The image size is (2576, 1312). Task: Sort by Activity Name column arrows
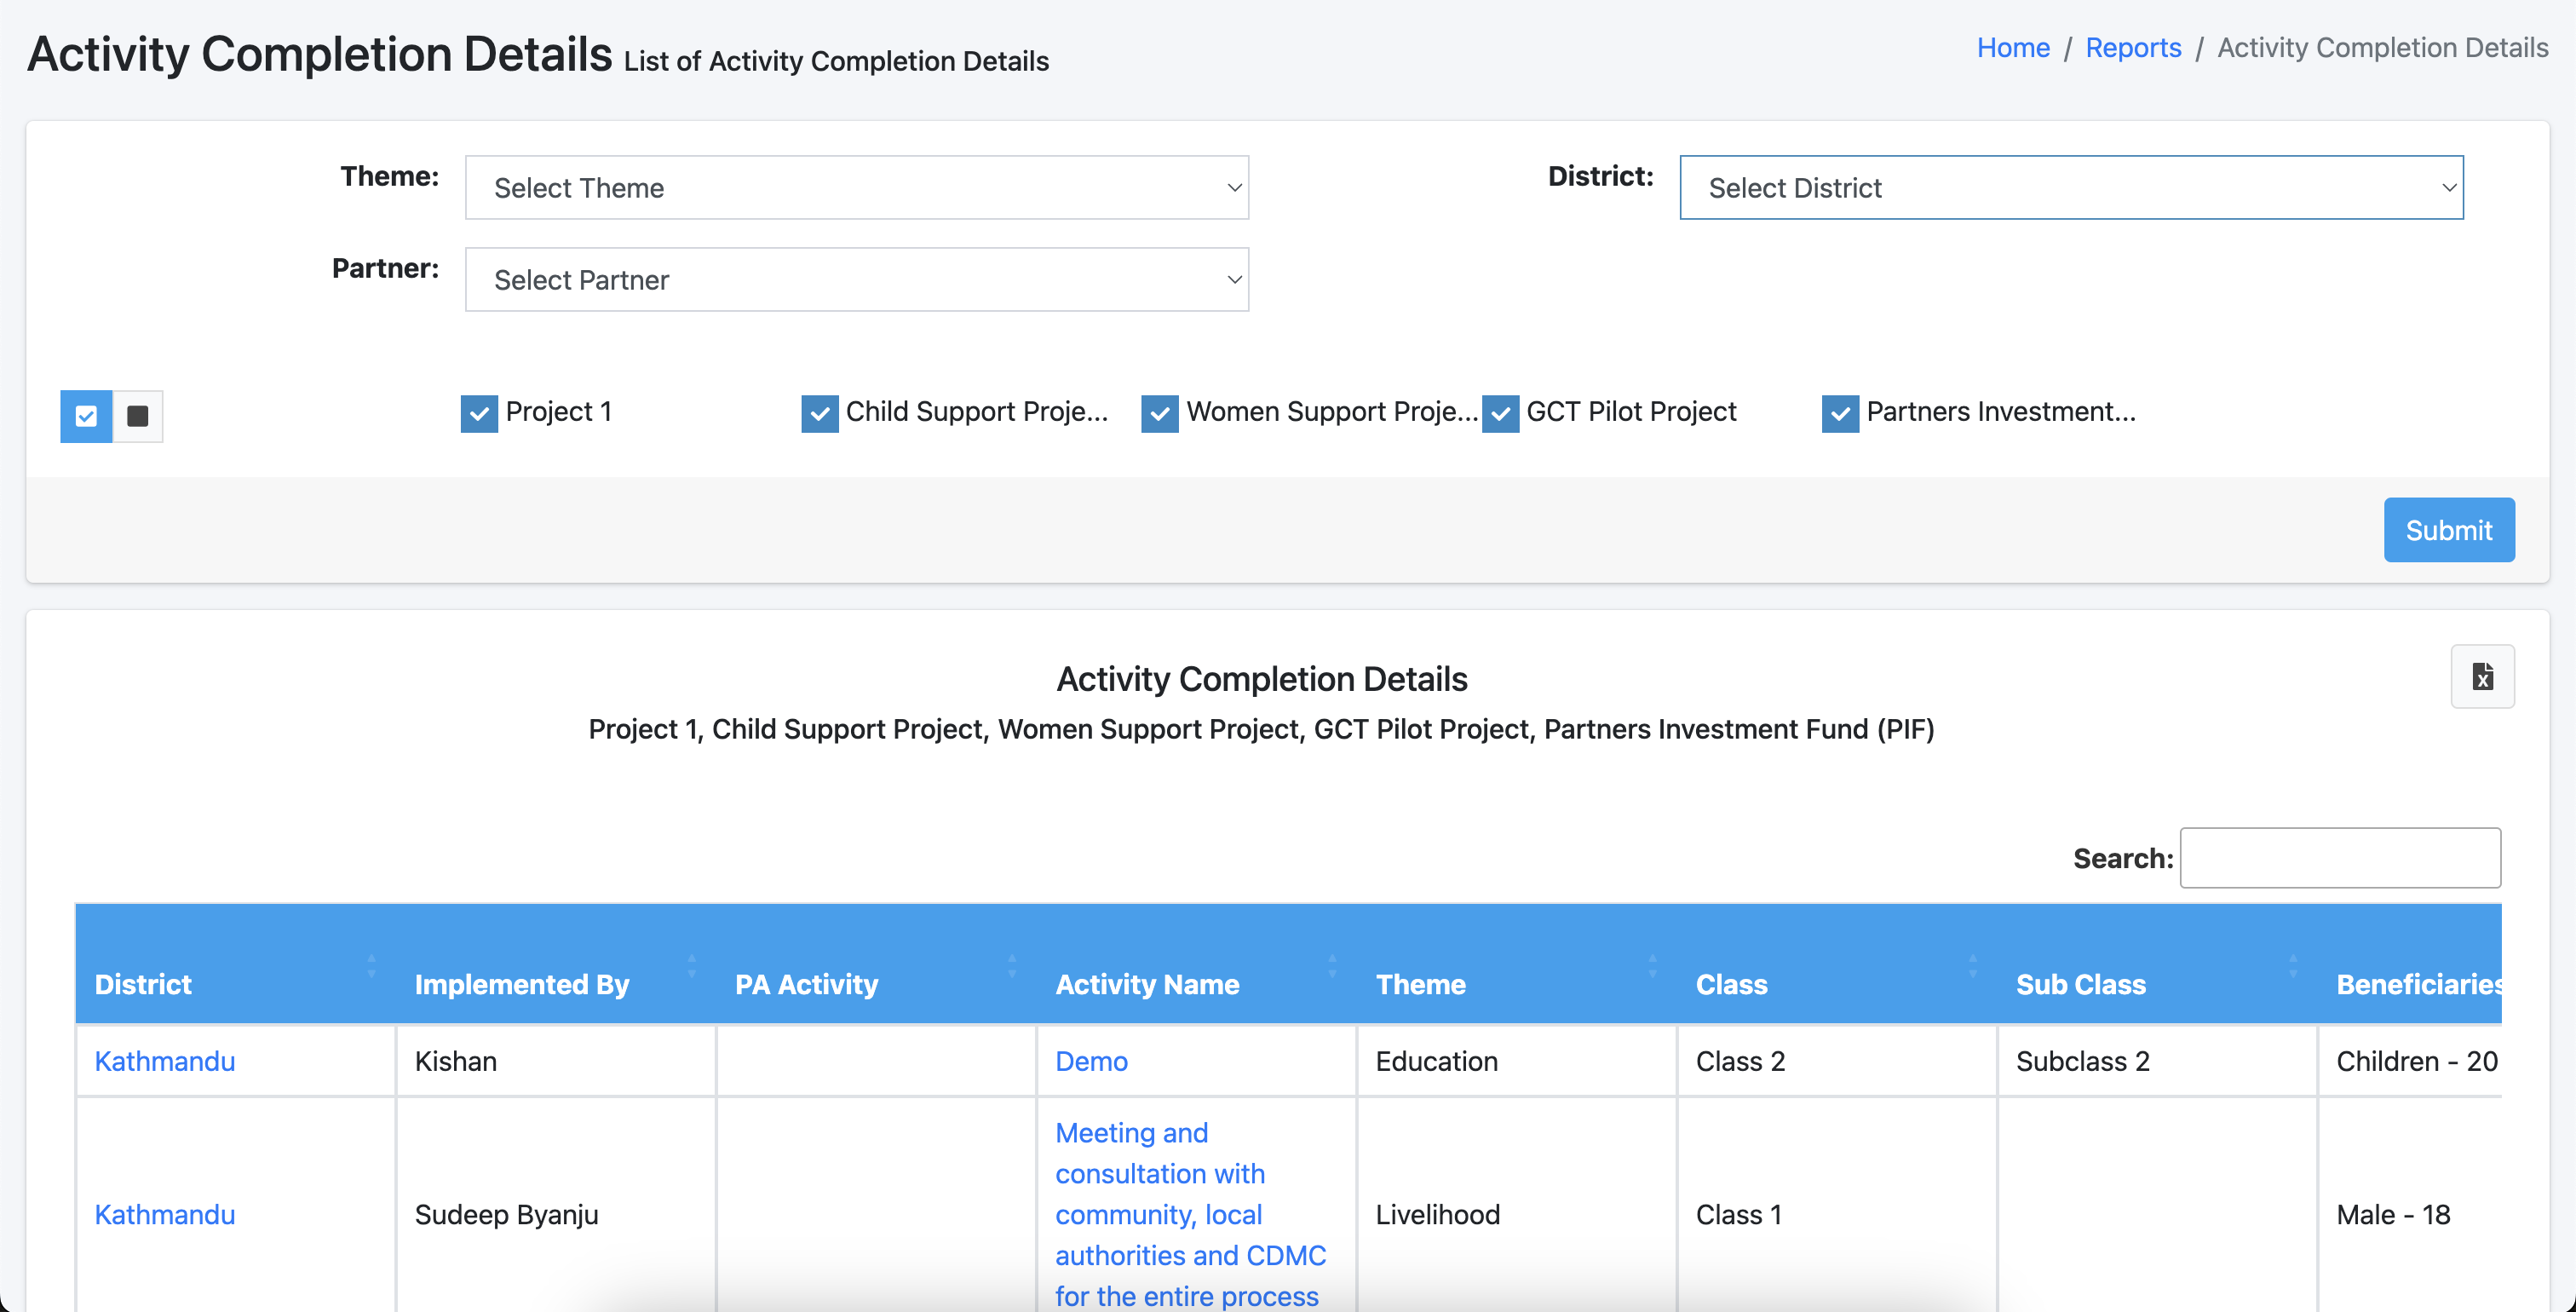[x=1332, y=965]
